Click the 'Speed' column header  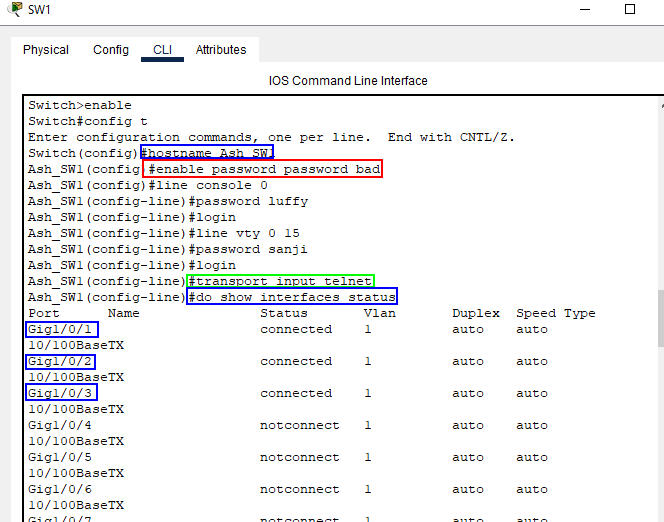tap(536, 313)
